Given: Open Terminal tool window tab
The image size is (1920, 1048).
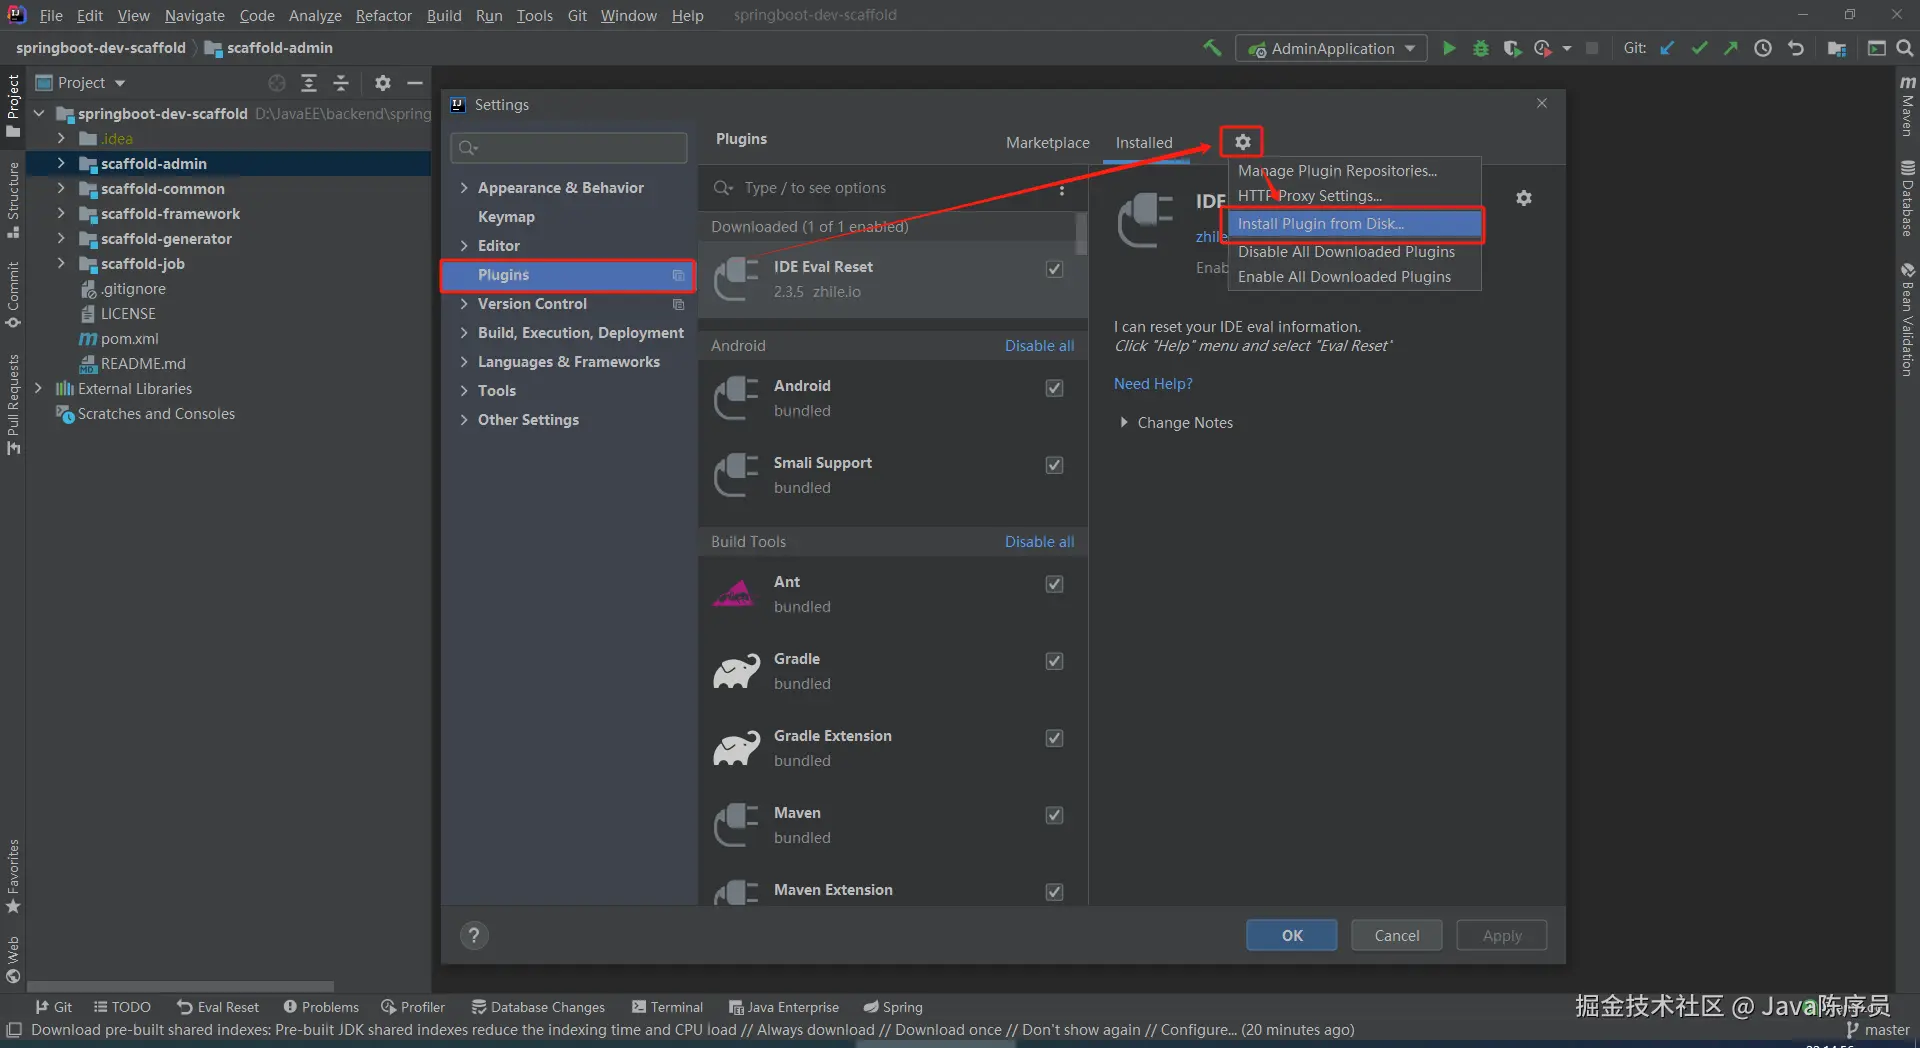Looking at the screenshot, I should click(668, 1007).
